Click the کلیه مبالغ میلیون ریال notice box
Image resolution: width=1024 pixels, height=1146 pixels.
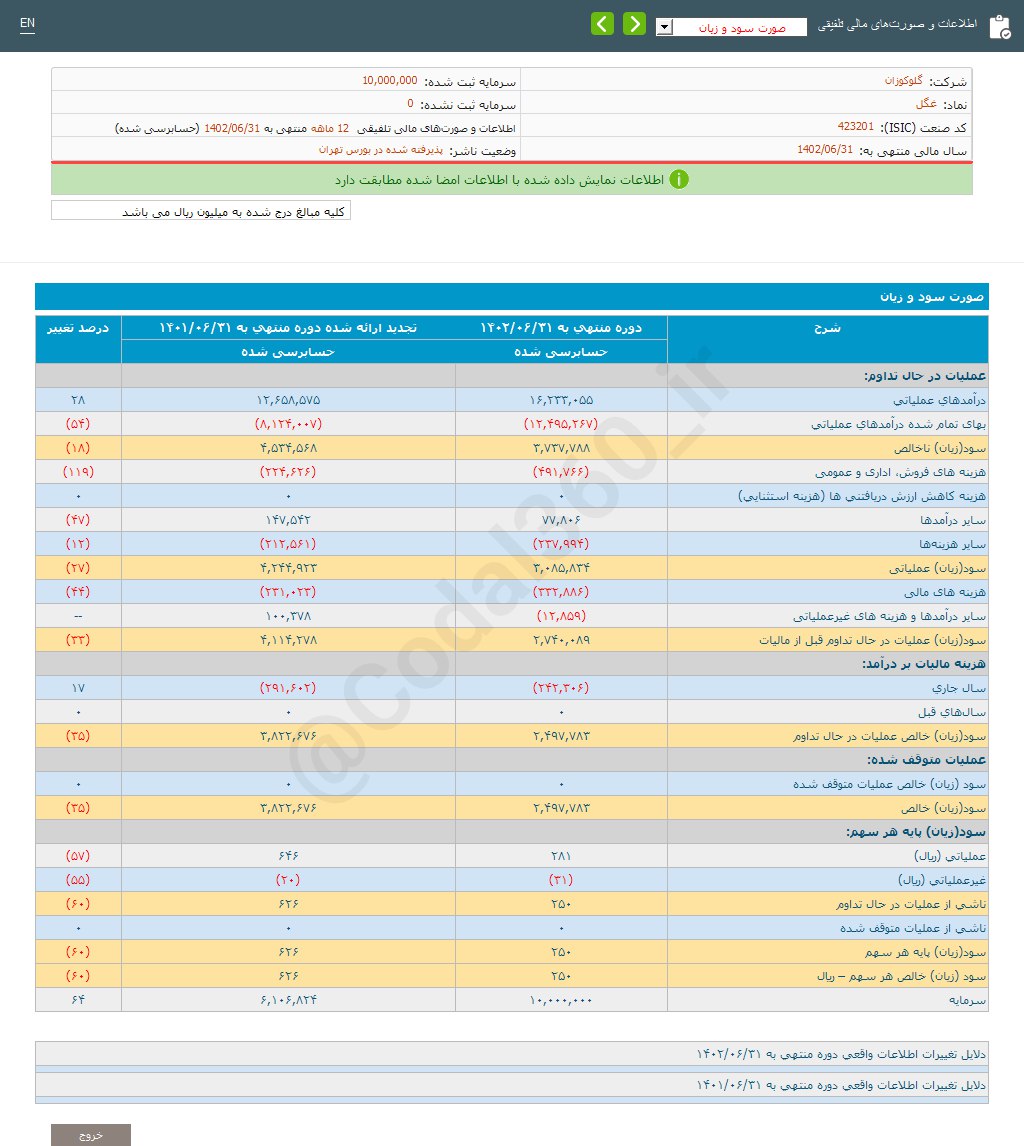click(x=200, y=210)
